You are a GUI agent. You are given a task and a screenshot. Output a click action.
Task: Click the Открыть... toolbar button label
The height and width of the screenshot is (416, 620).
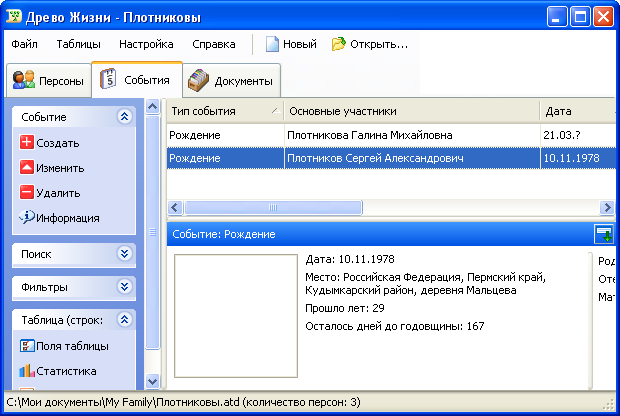coord(379,44)
